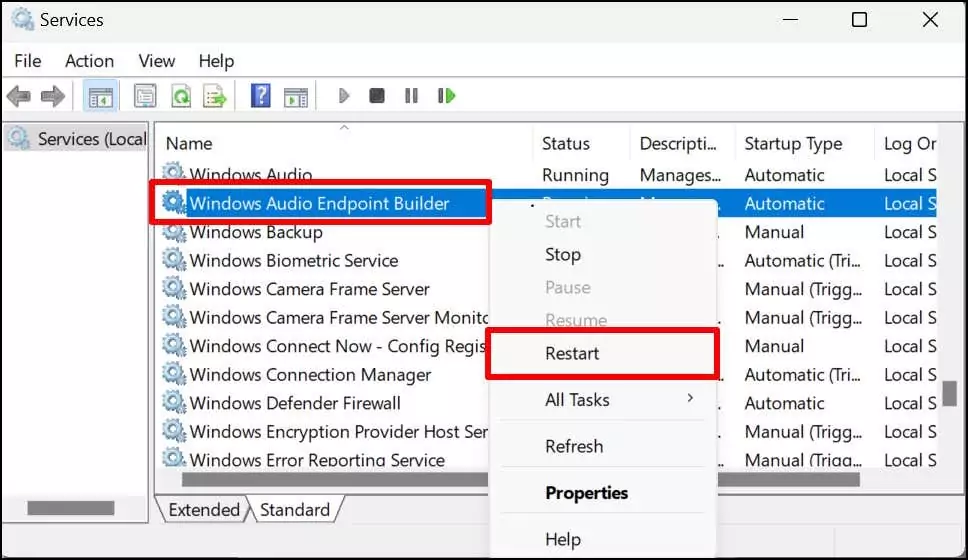Select the Windows Camera Frame Server Monitor row
This screenshot has width=968, height=560.
[x=548, y=317]
